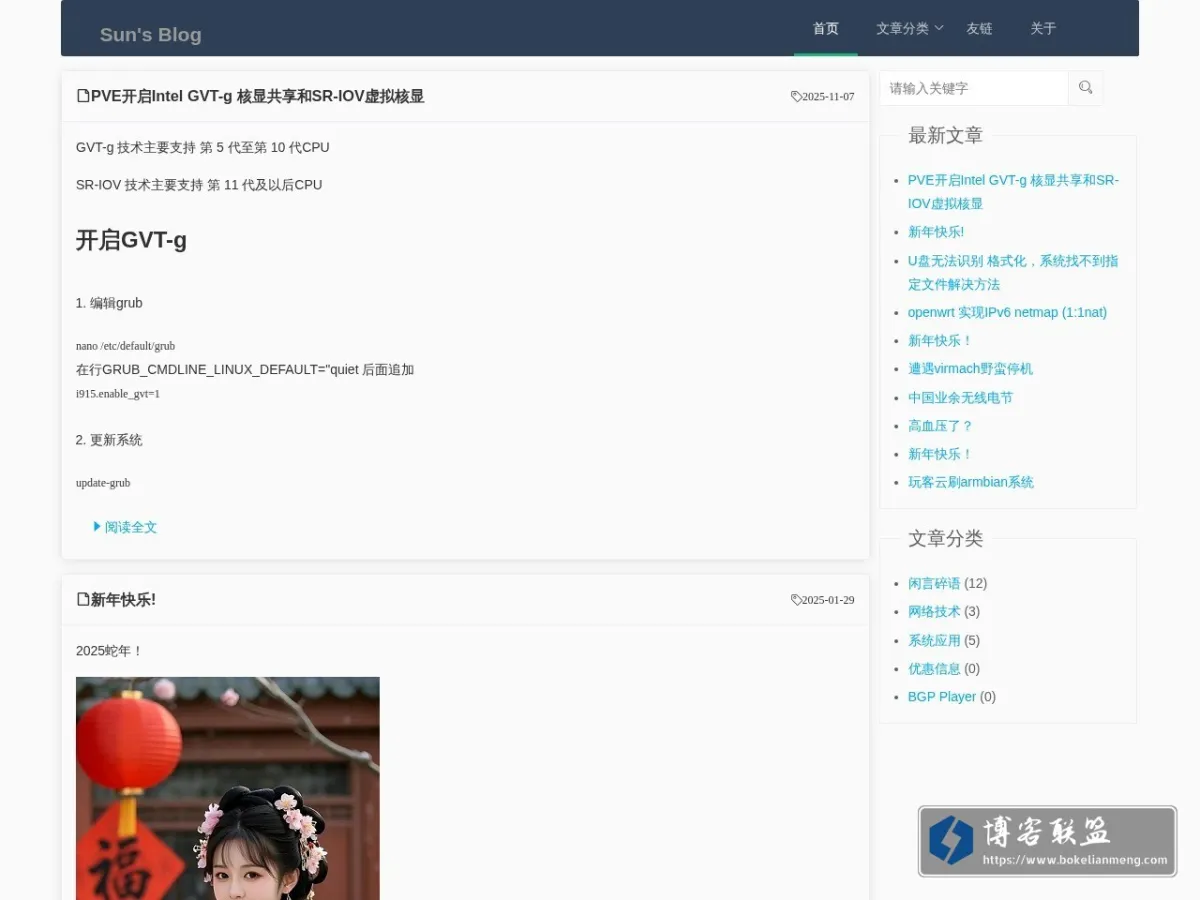Open 高血压了？ article link
The width and height of the screenshot is (1200, 900).
click(x=940, y=426)
